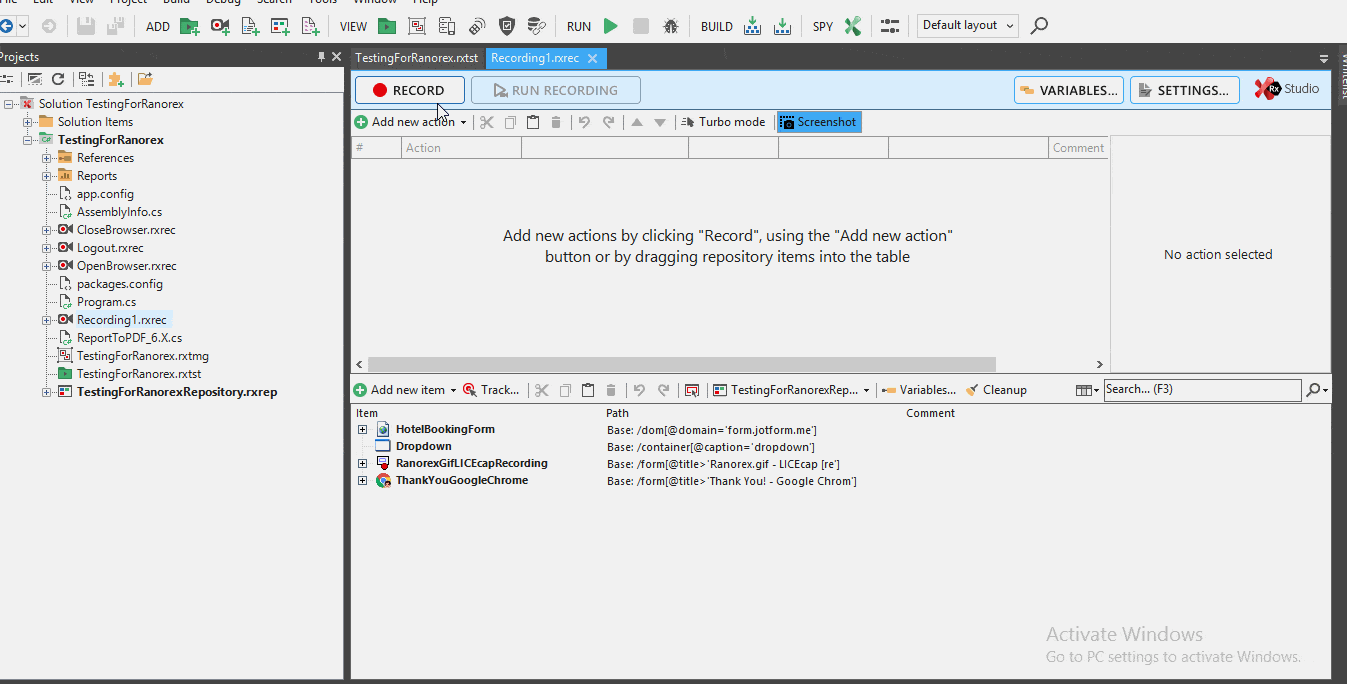The height and width of the screenshot is (684, 1347).
Task: Click the Rebuild icon next to Build
Action: click(x=783, y=27)
